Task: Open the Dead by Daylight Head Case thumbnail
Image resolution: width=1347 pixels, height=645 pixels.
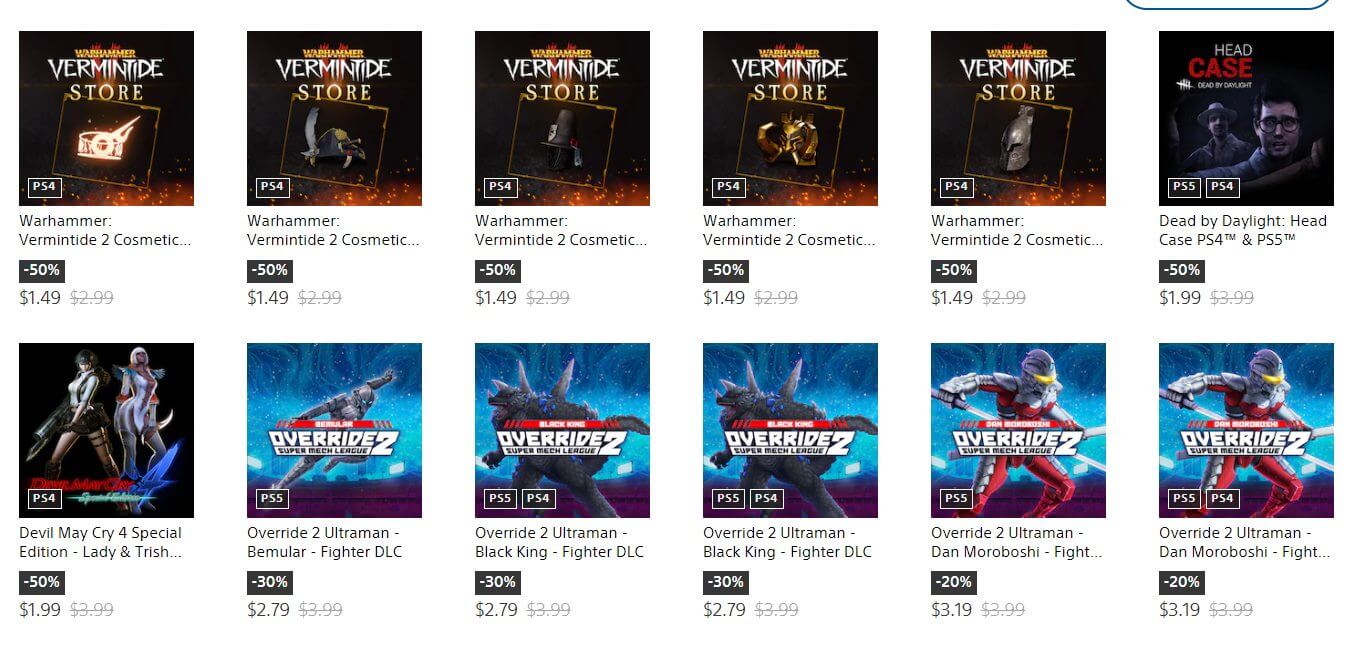Action: point(1246,118)
